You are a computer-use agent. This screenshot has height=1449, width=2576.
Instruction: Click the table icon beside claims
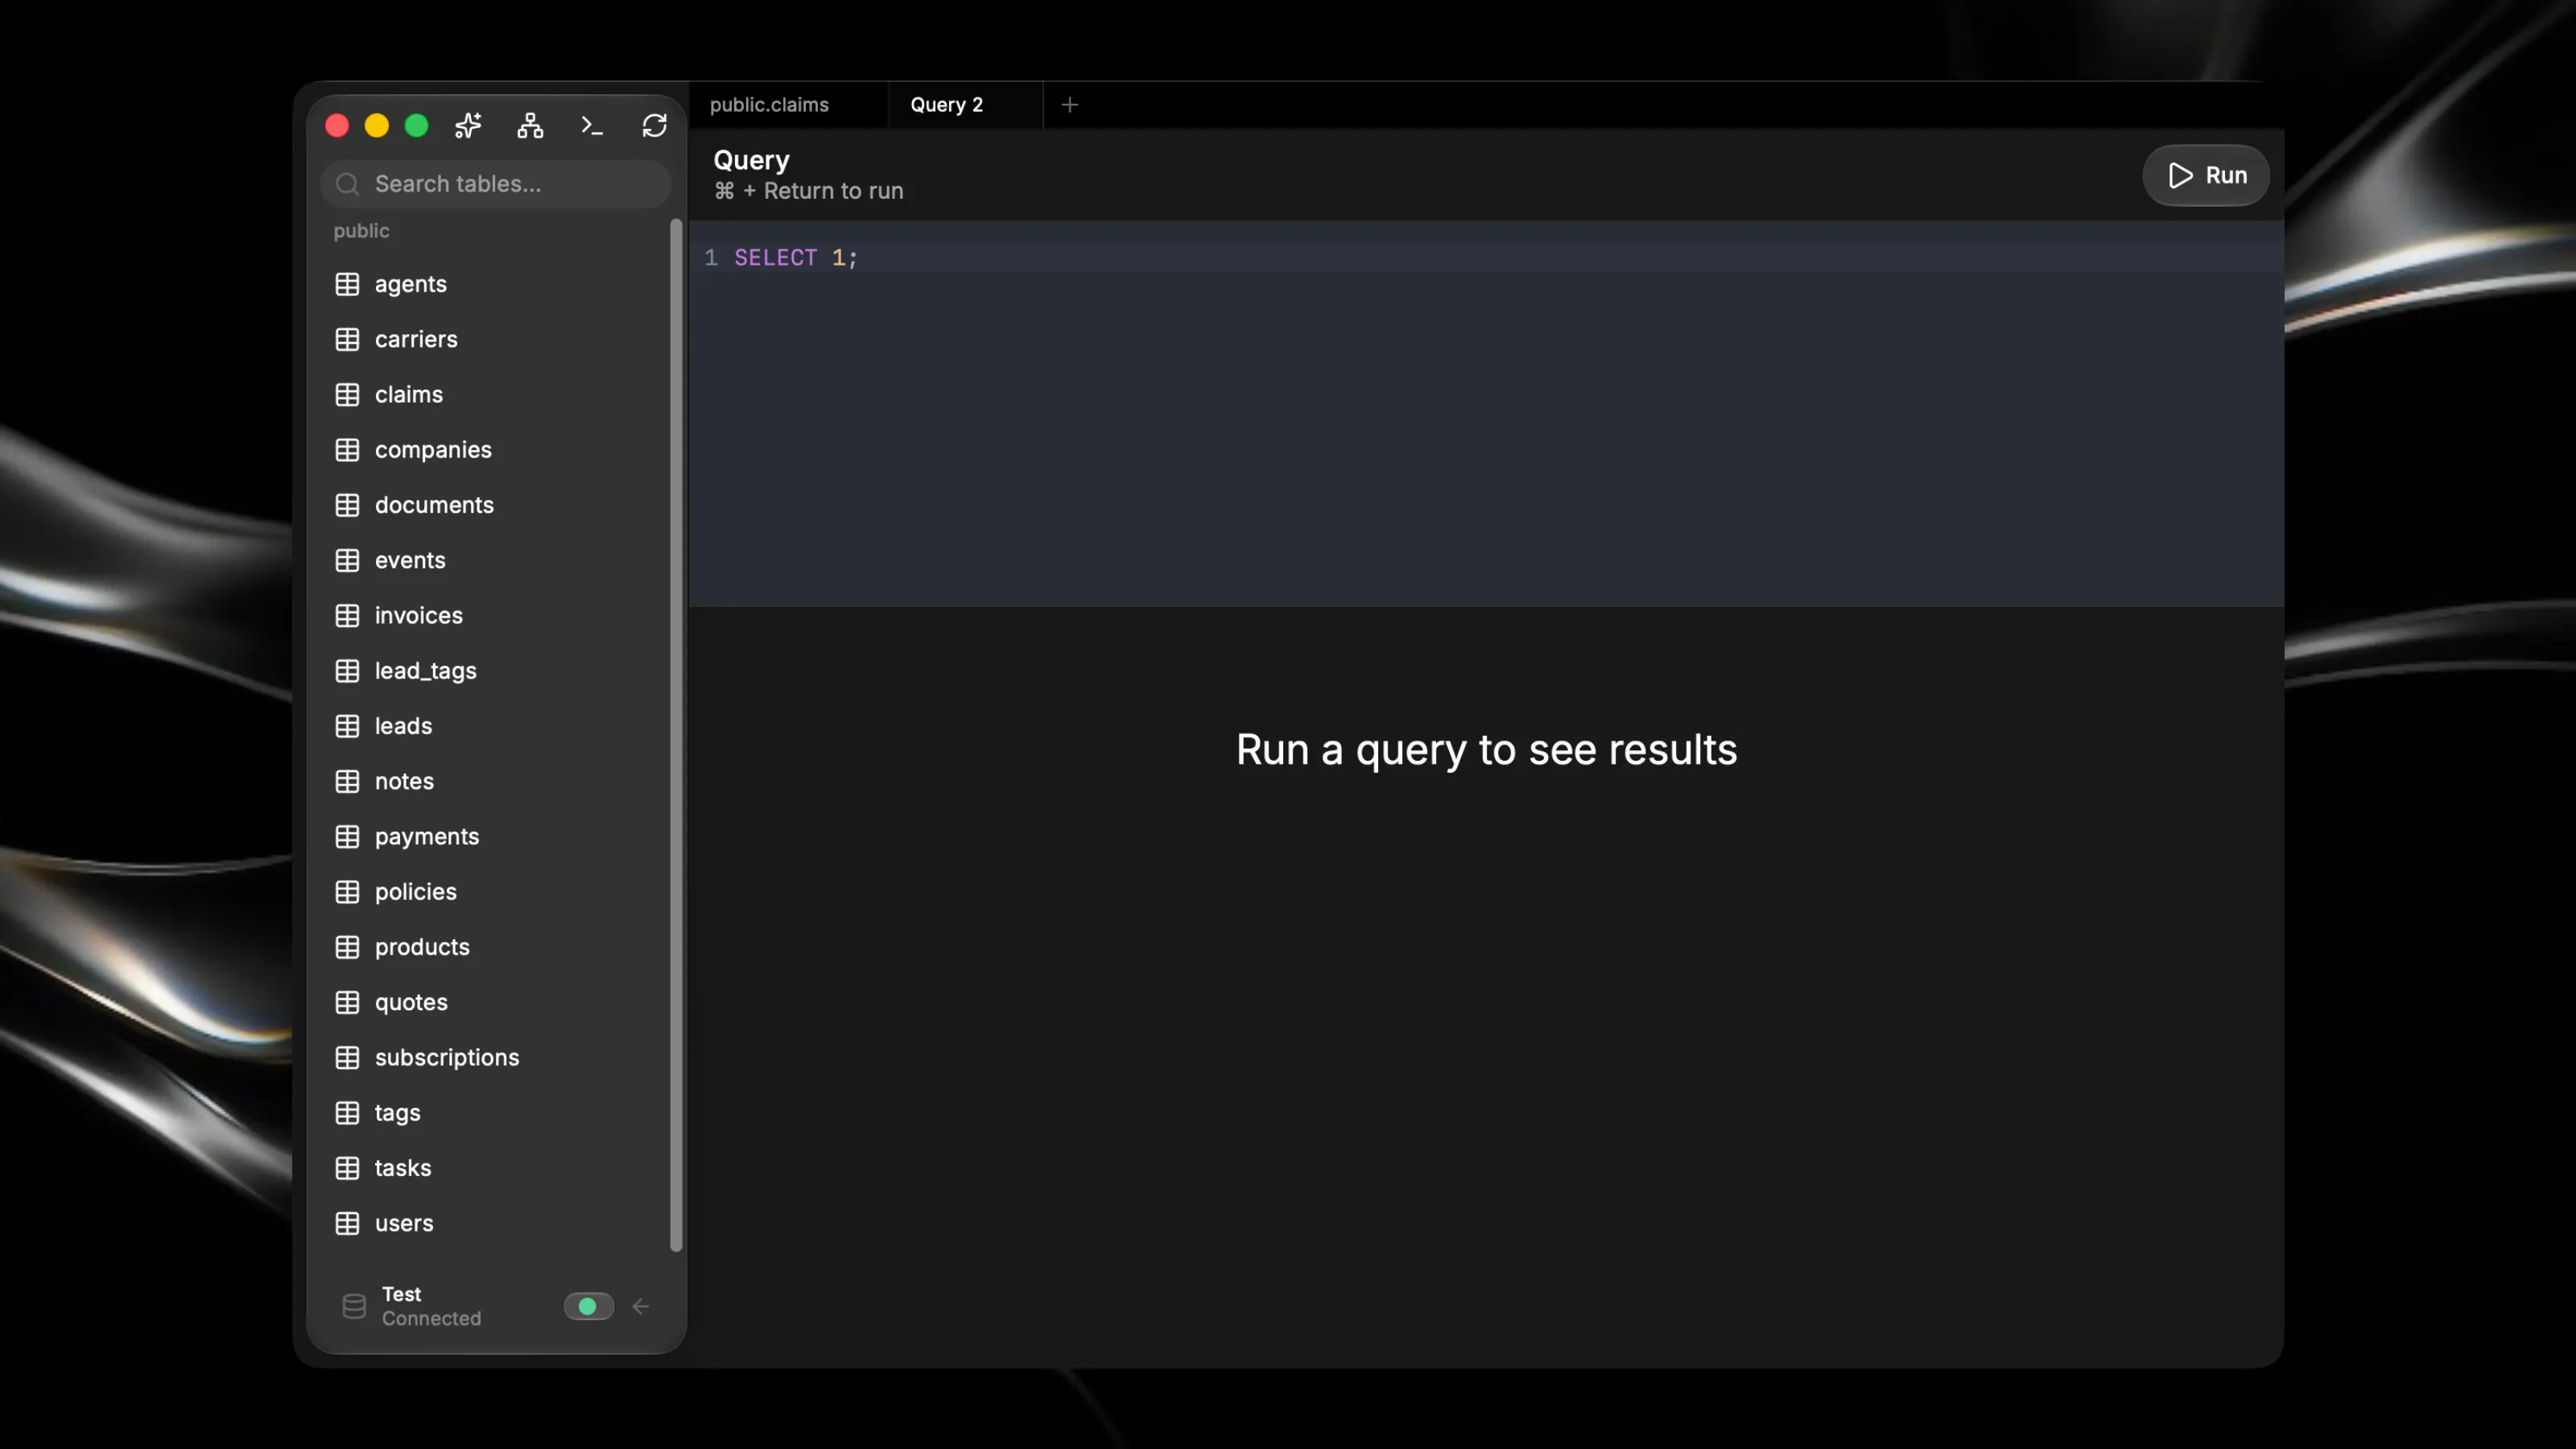click(x=347, y=394)
